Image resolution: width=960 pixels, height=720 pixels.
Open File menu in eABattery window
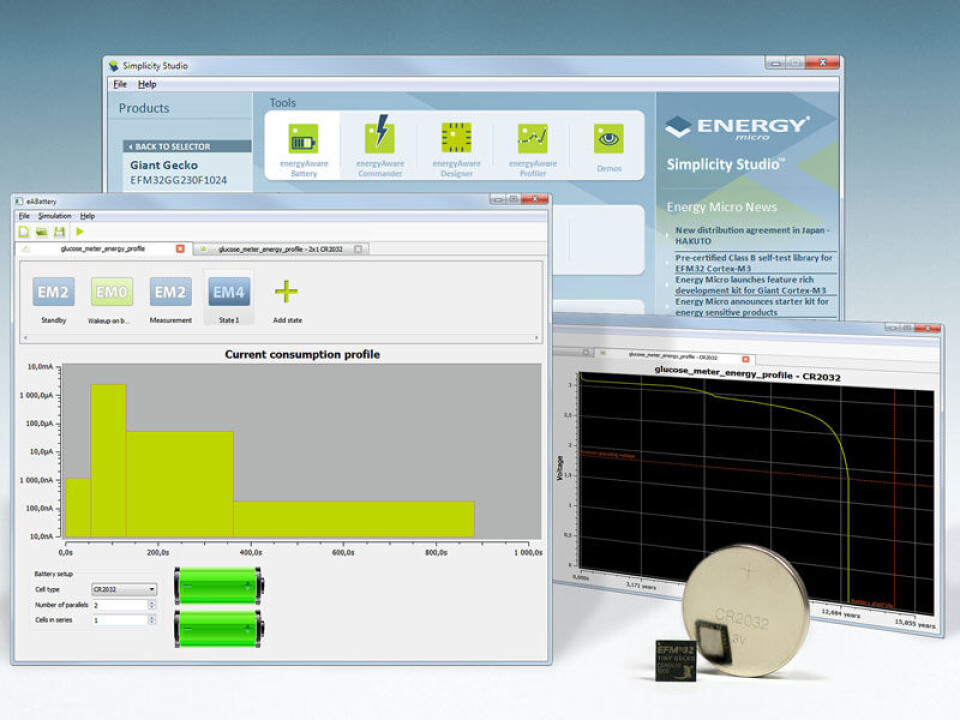[24, 216]
